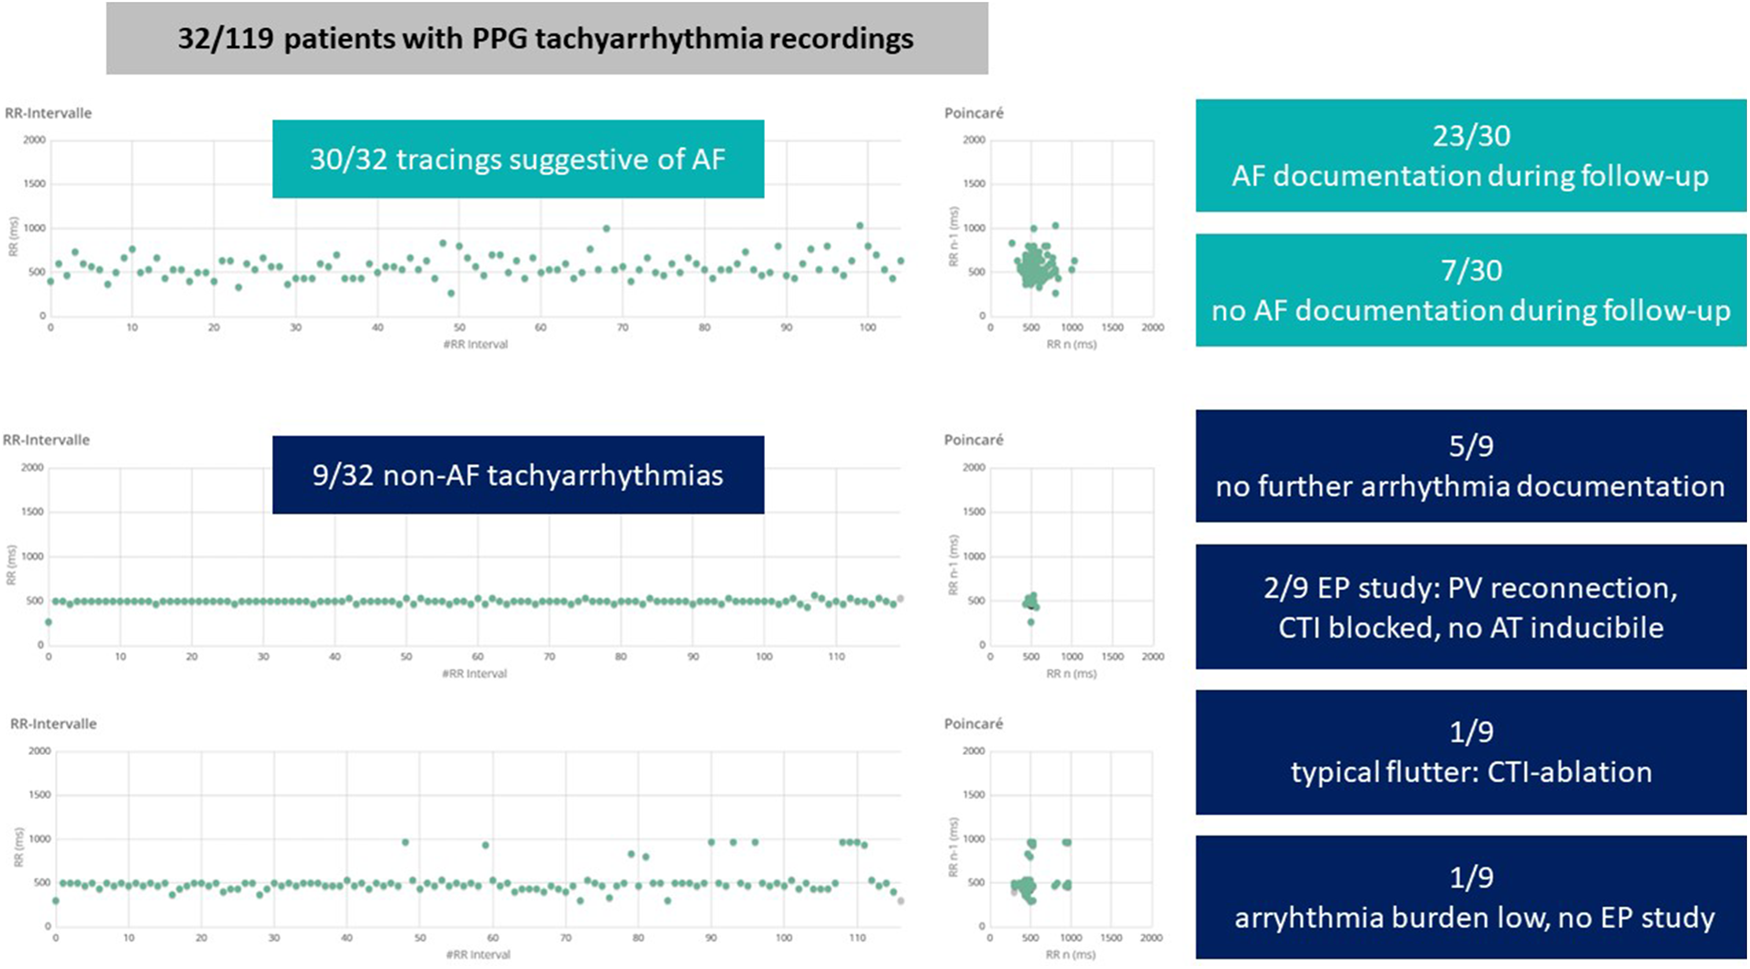The width and height of the screenshot is (1750, 969).
Task: Click the middle chart's 'RR-Intervalle' title
Action: (46, 440)
